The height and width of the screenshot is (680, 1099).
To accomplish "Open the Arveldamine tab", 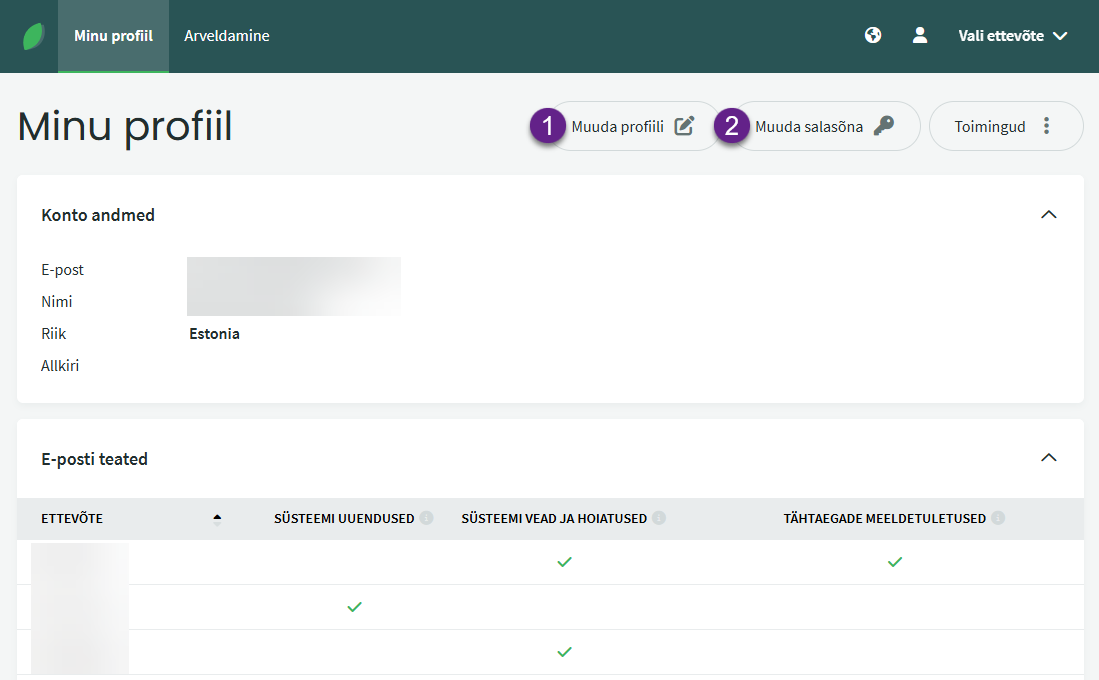I will (x=227, y=36).
